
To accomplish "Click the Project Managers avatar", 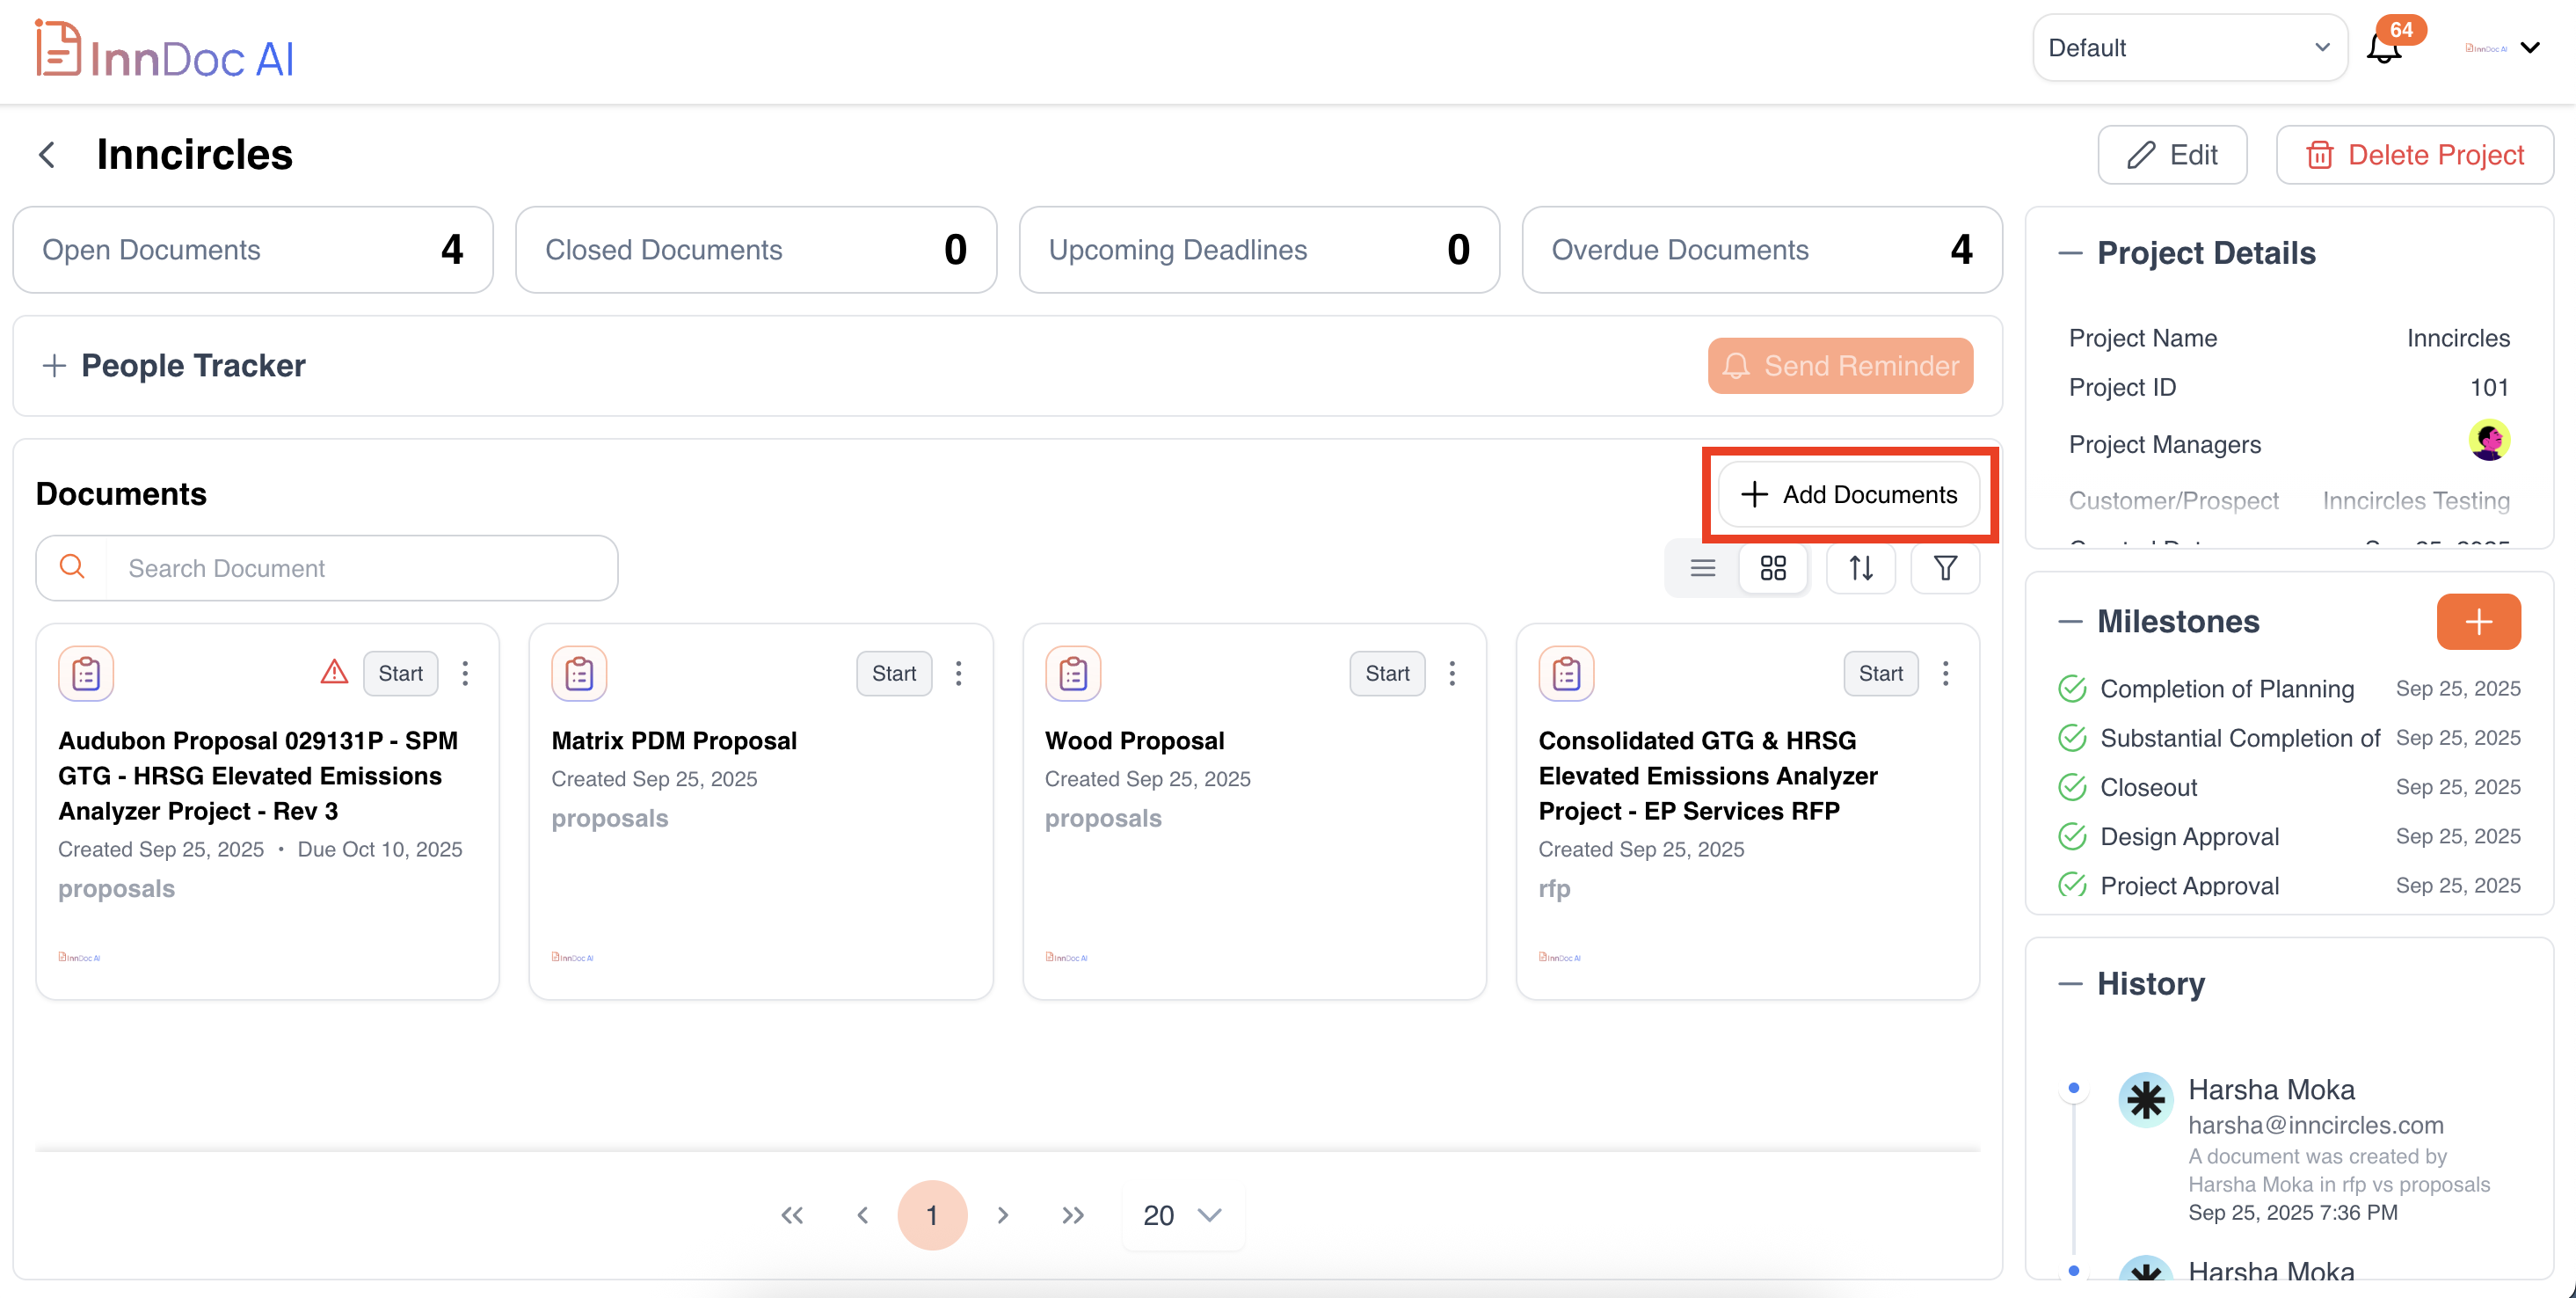I will click(2488, 441).
